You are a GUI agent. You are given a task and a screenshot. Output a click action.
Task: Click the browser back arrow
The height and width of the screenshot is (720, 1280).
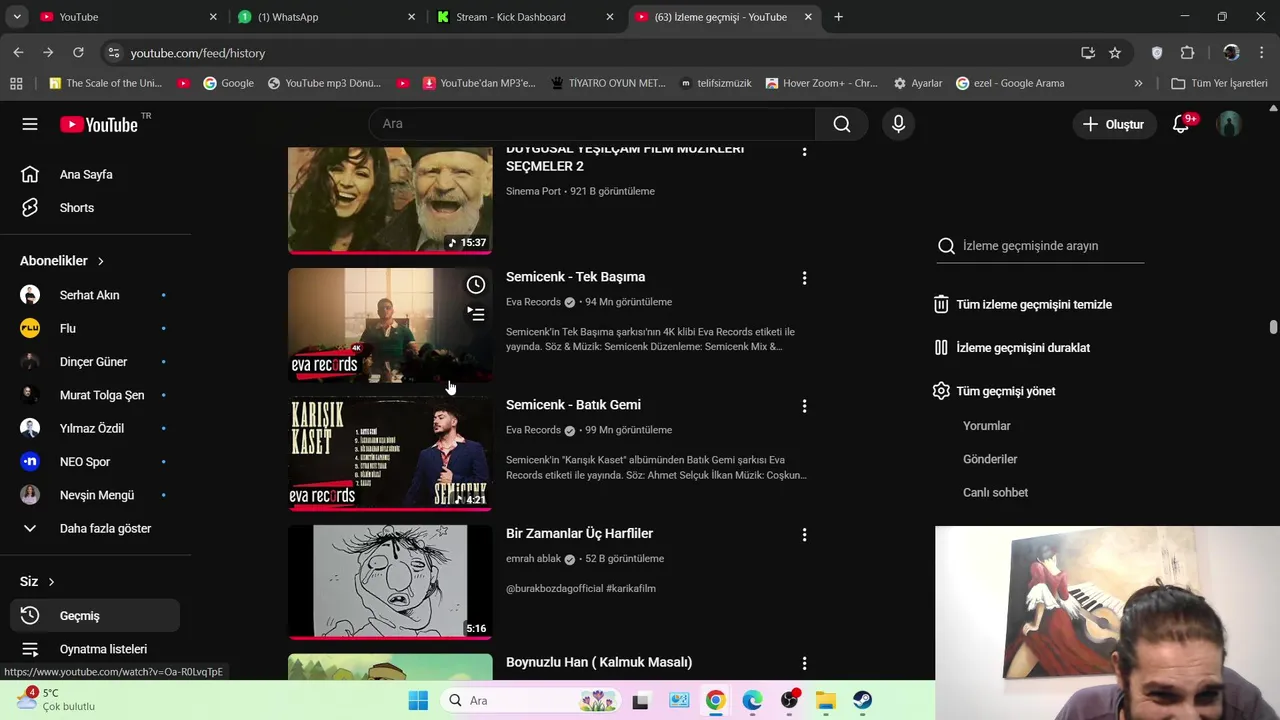[18, 53]
